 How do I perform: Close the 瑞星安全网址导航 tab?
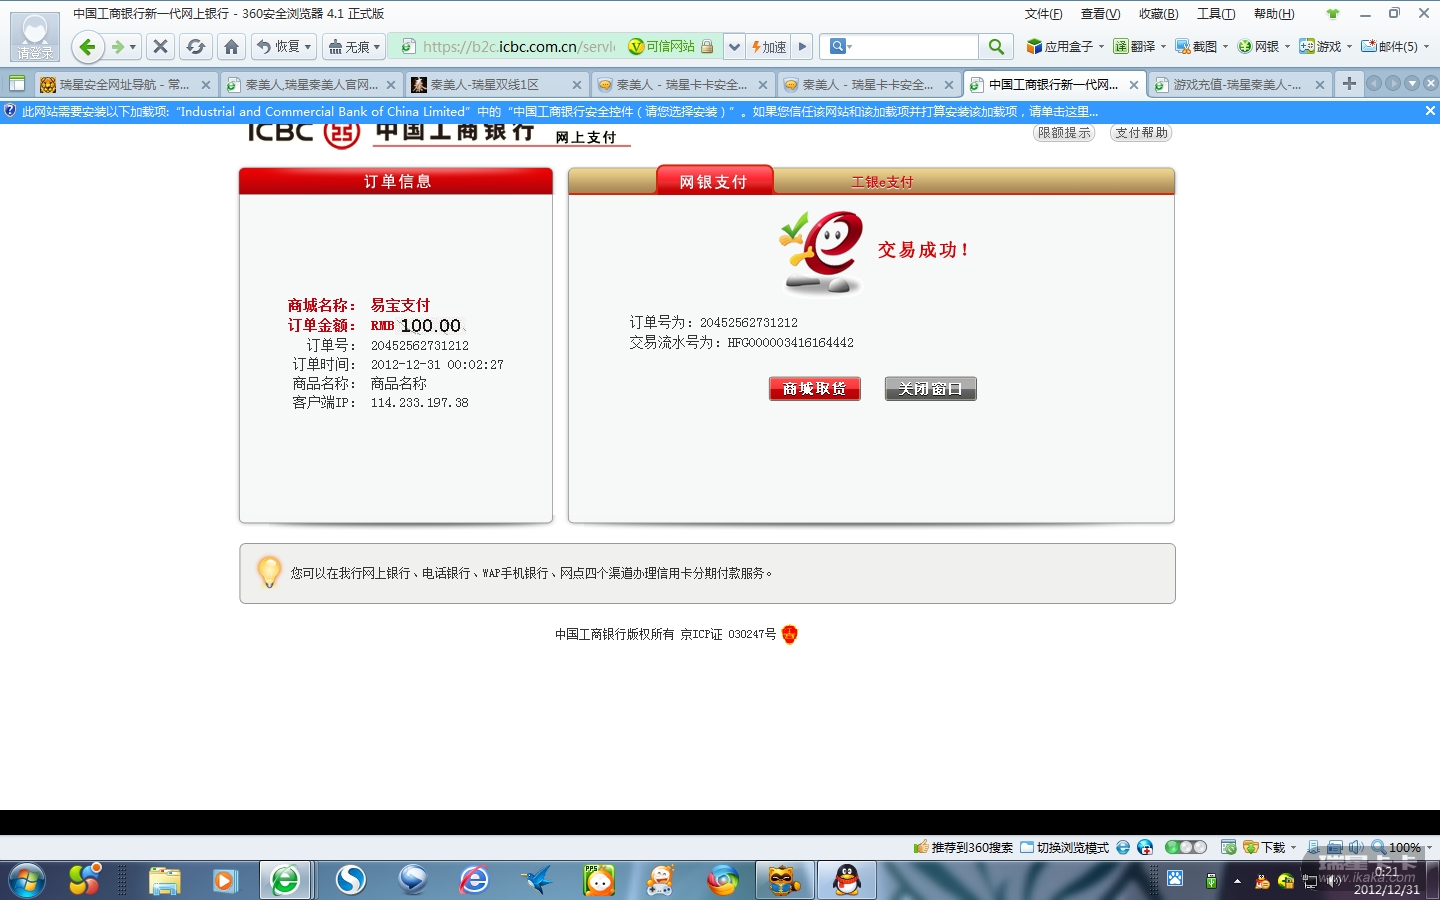tap(206, 85)
